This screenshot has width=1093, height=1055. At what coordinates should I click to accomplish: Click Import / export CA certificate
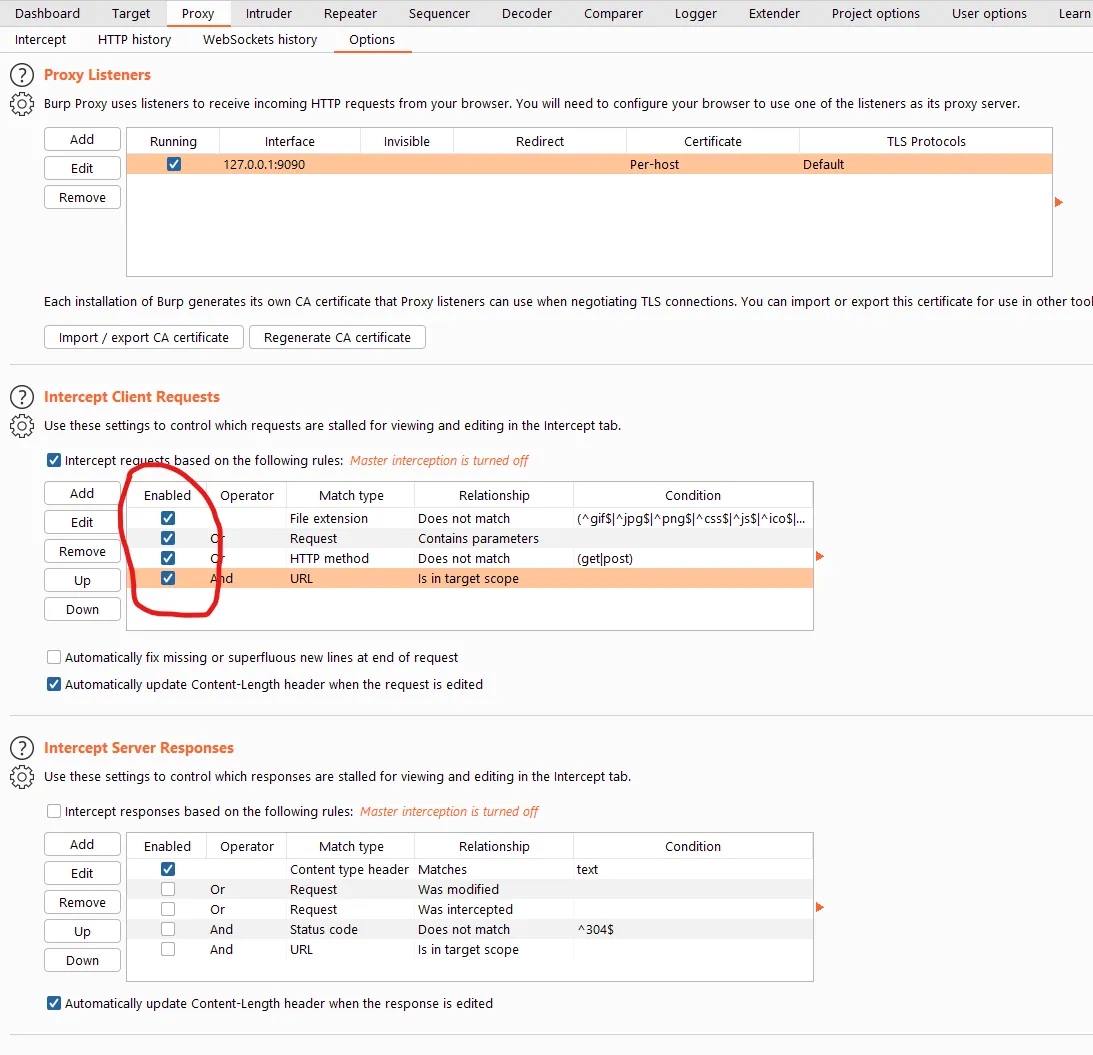pyautogui.click(x=144, y=337)
